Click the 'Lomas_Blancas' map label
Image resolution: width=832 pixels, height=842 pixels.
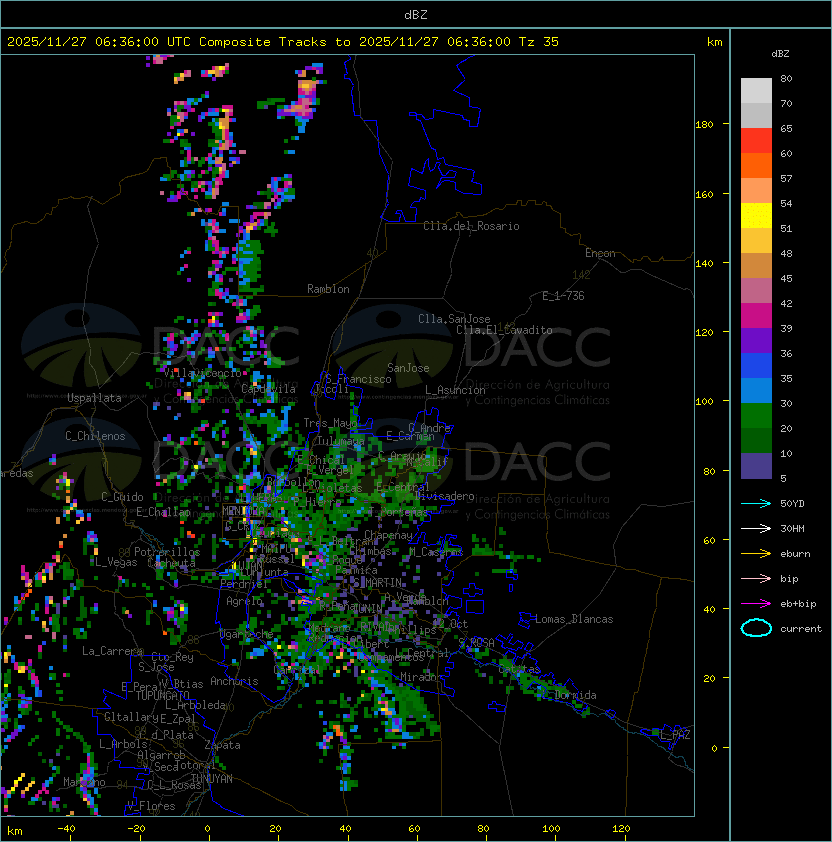coord(574,619)
